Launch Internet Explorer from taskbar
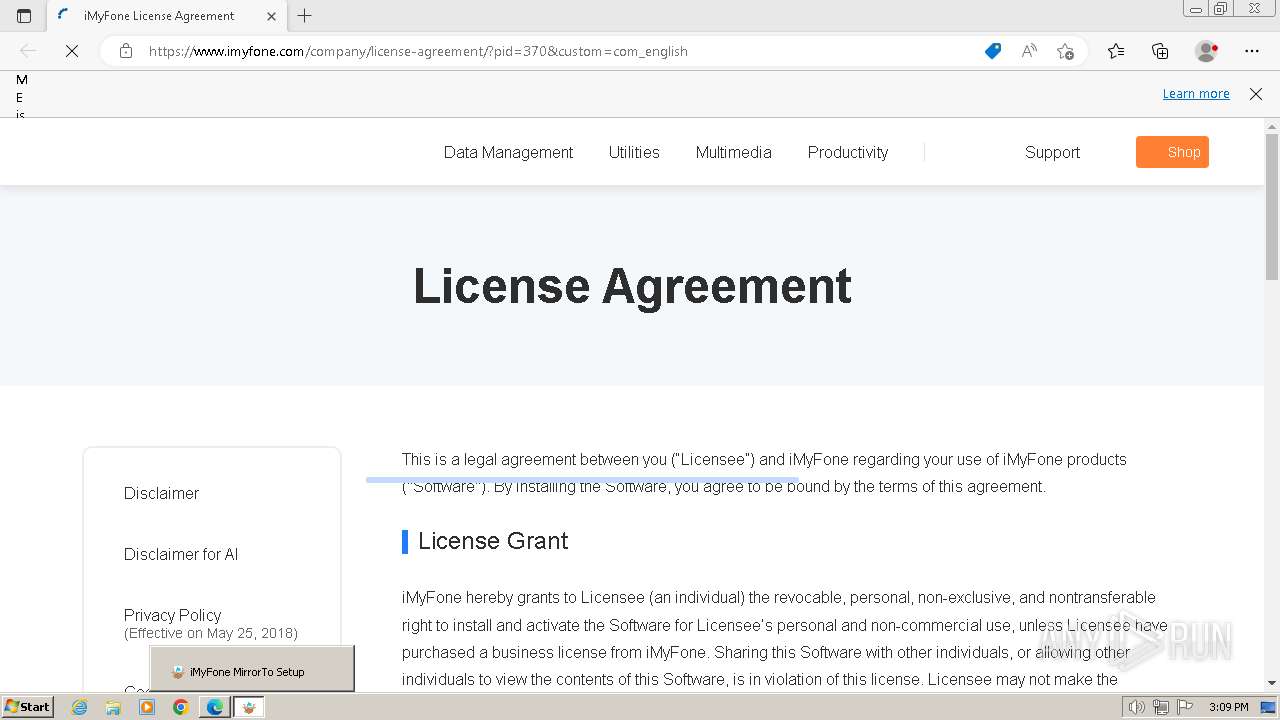1280x720 pixels. 80,707
